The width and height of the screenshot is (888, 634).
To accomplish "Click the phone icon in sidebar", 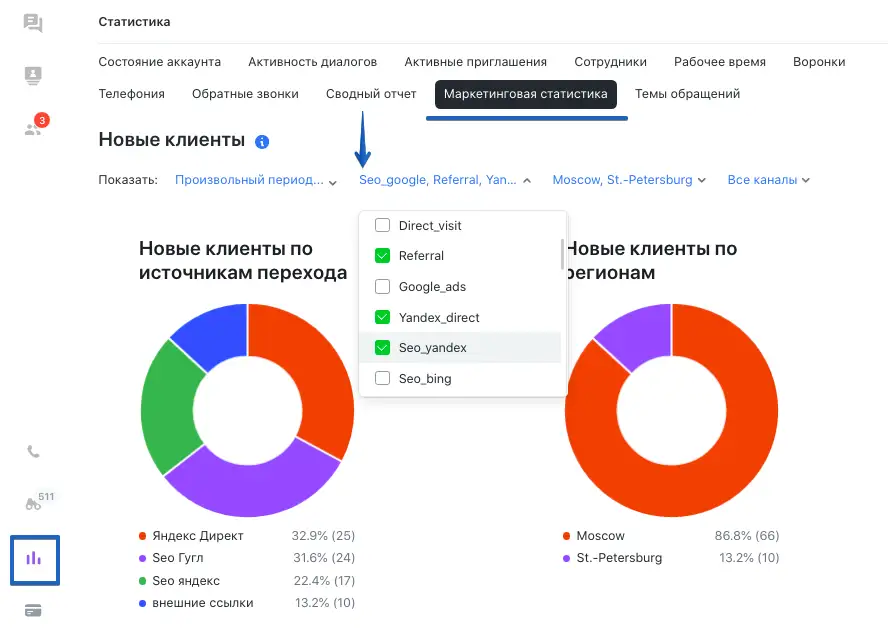I will pyautogui.click(x=33, y=451).
